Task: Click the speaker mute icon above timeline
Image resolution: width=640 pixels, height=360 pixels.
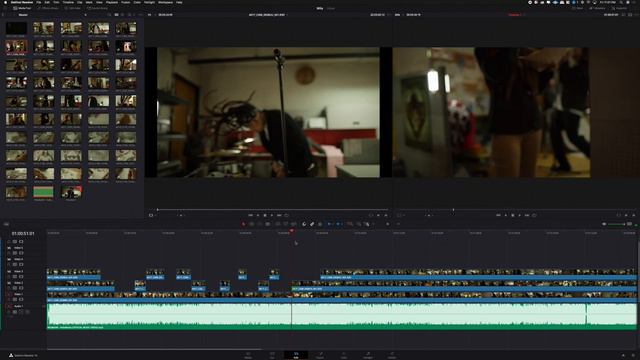Action: pyautogui.click(x=604, y=224)
